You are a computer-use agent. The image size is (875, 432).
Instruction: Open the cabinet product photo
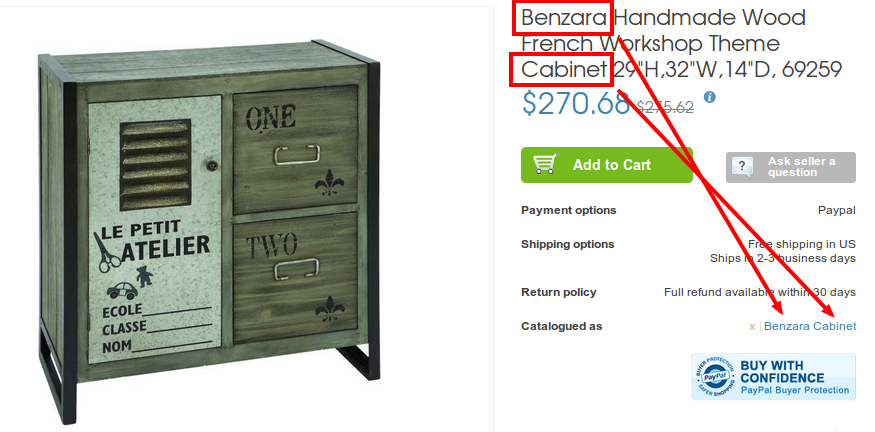pos(209,232)
